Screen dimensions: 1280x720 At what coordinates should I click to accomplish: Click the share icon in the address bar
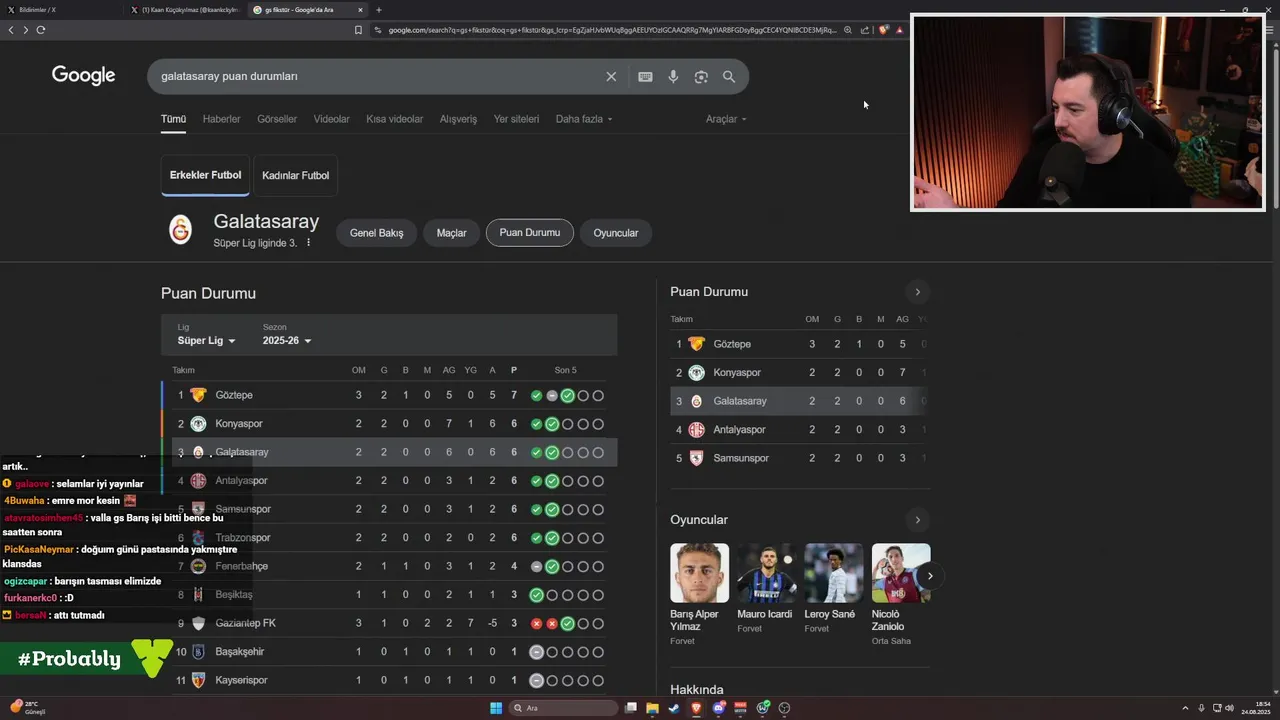coord(865,30)
